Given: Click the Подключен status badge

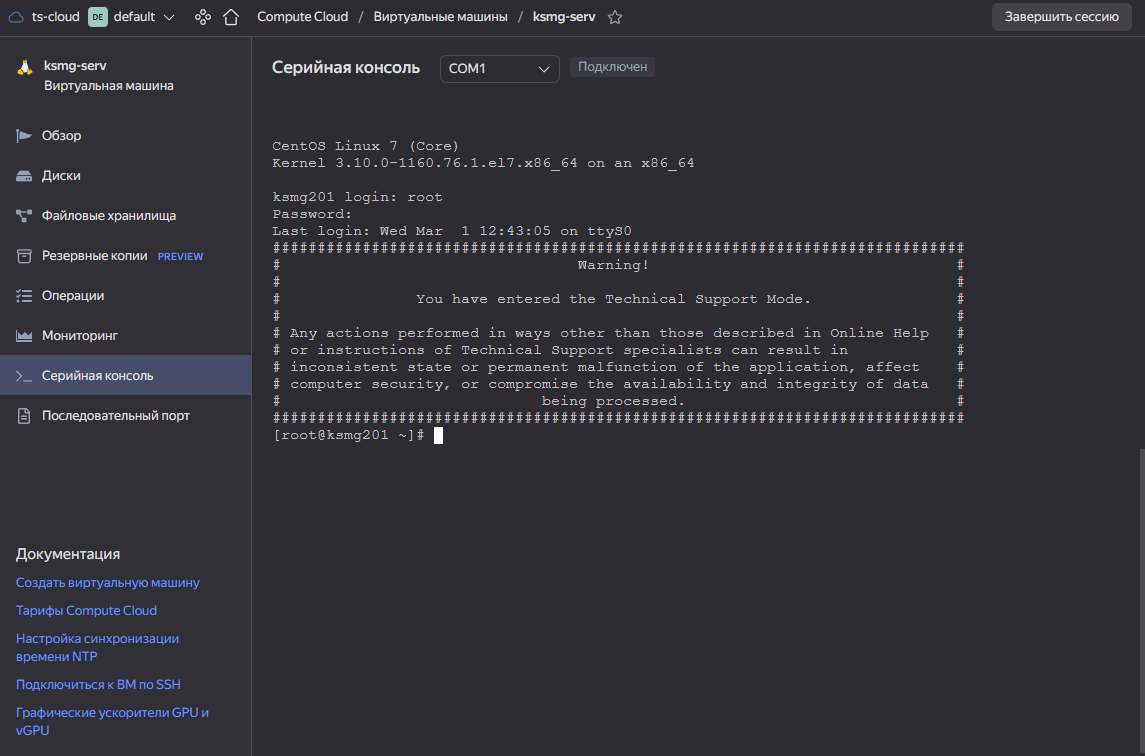Looking at the screenshot, I should 612,66.
